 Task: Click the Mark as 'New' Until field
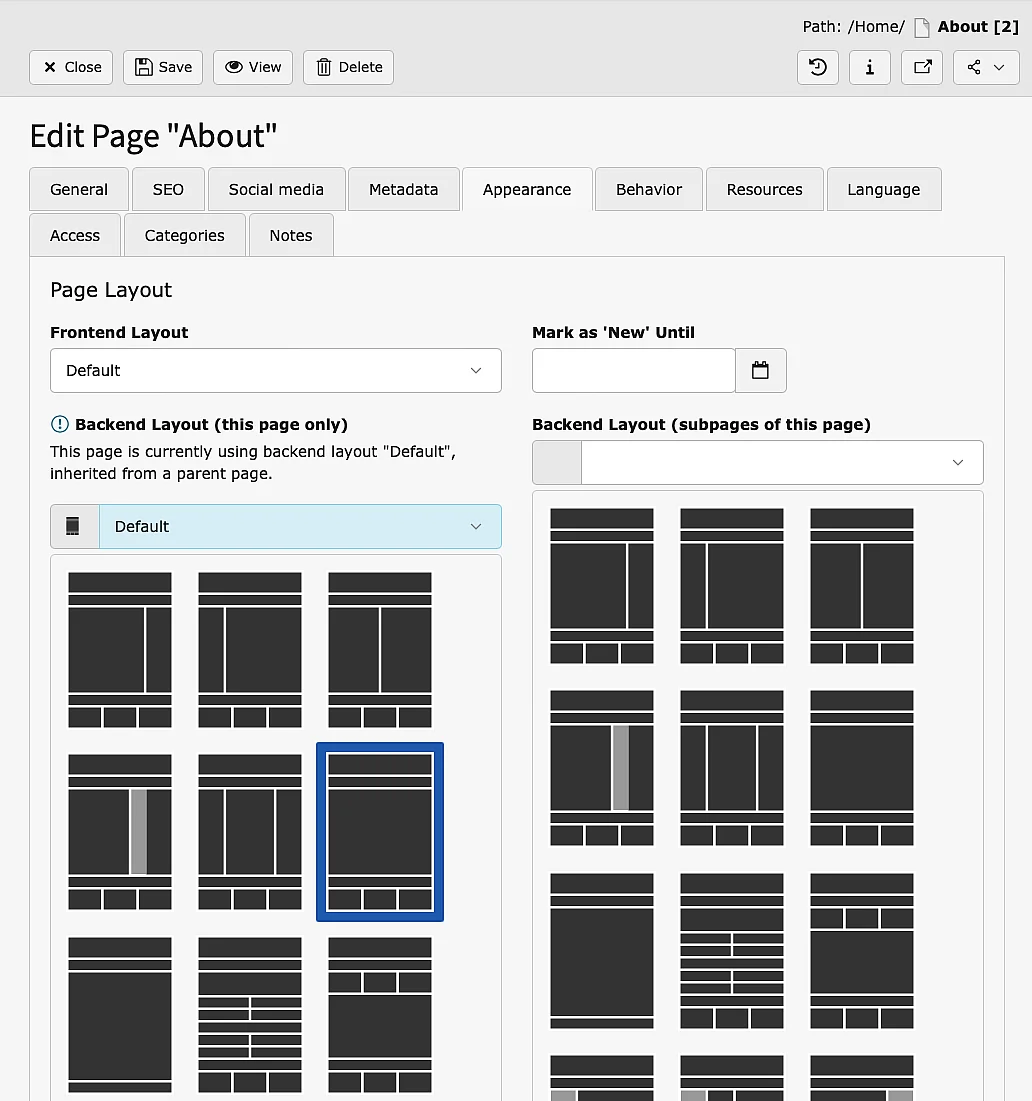tap(633, 371)
